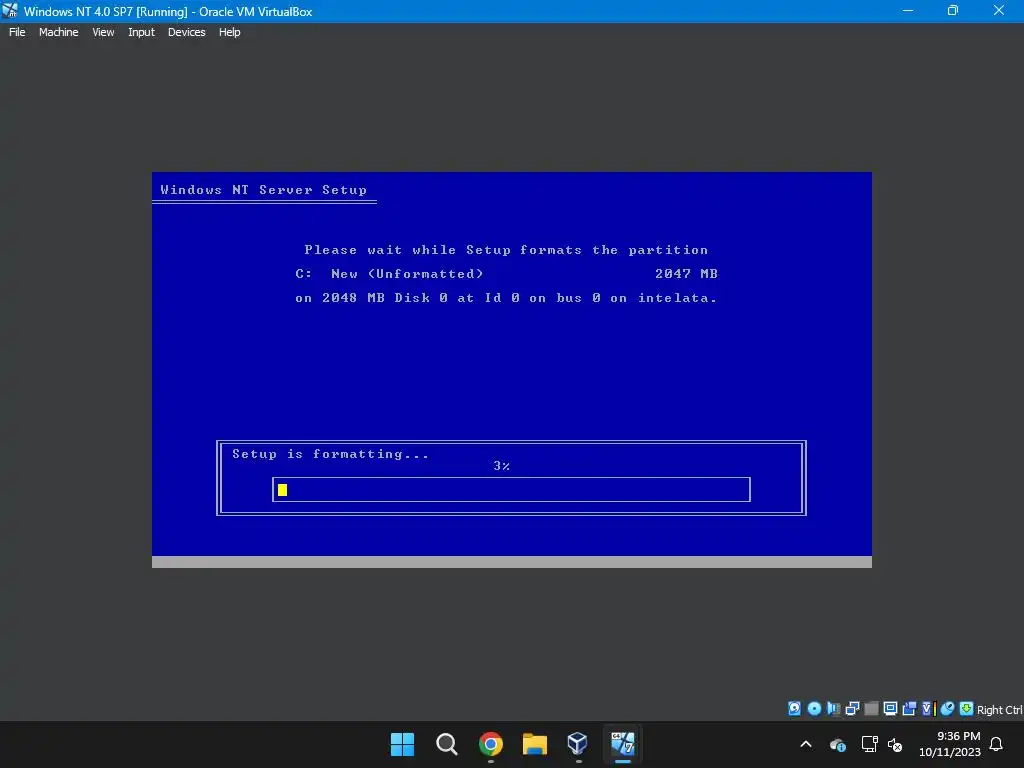Open the clock showing 9:36 PM
Viewport: 1024px width, 768px height.
pos(950,744)
